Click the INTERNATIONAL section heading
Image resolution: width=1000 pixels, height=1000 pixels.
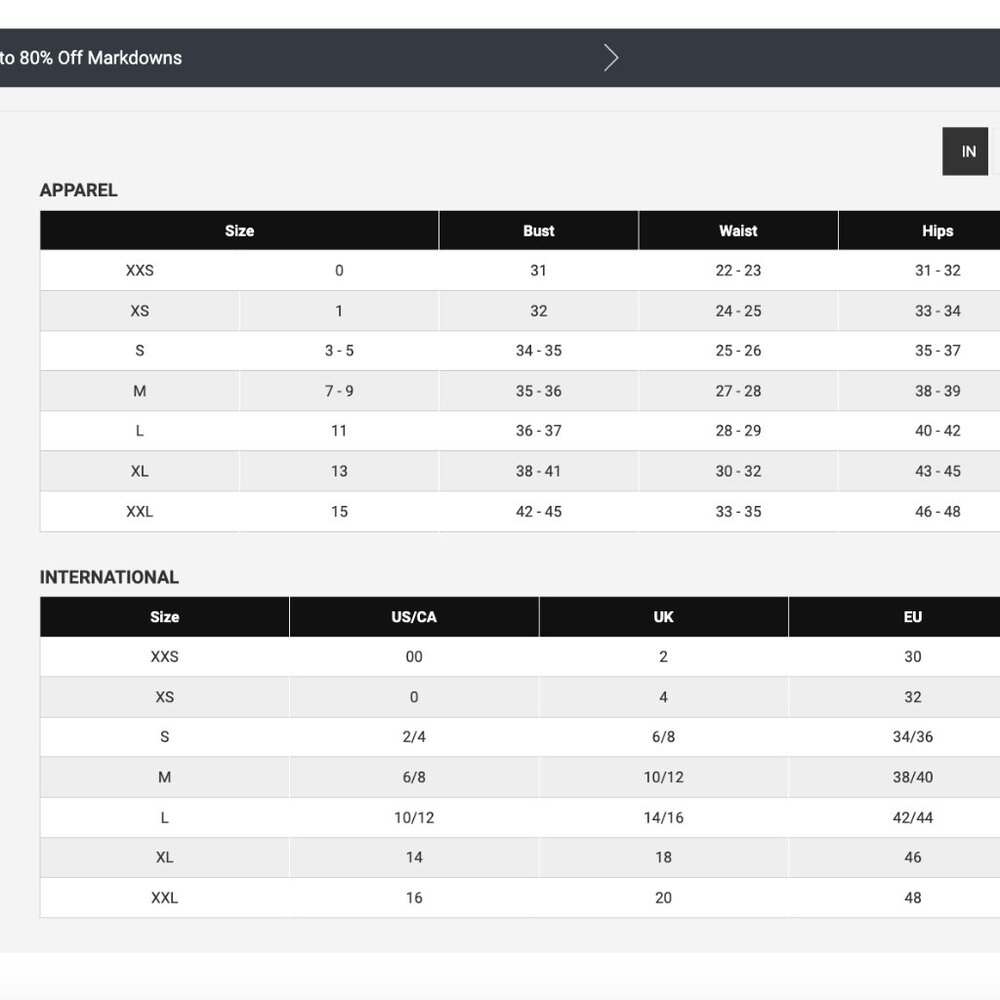[109, 577]
